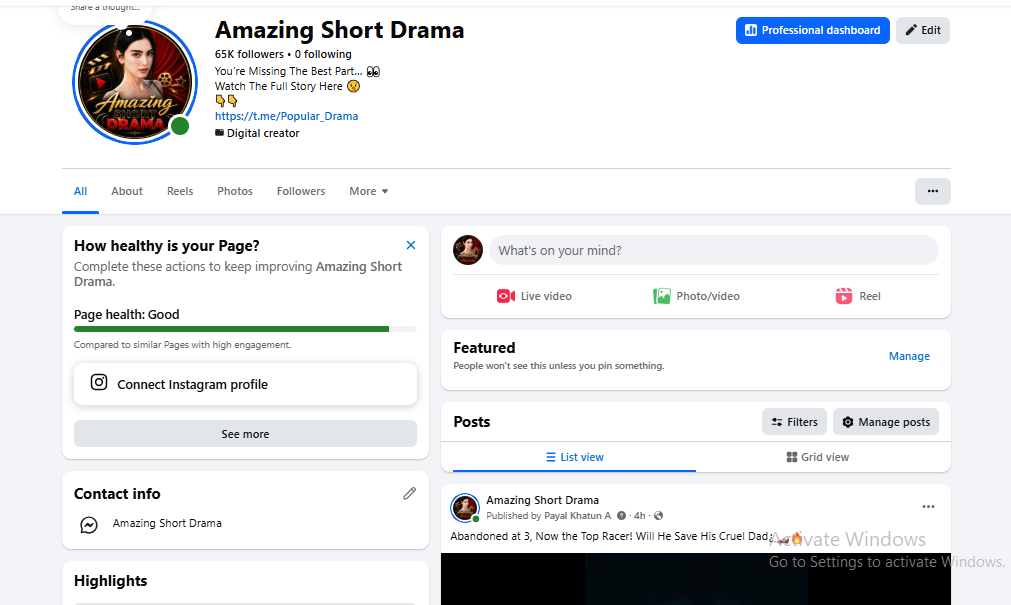
Task: Click the green online status dot on profile picture
Action: pos(180,126)
